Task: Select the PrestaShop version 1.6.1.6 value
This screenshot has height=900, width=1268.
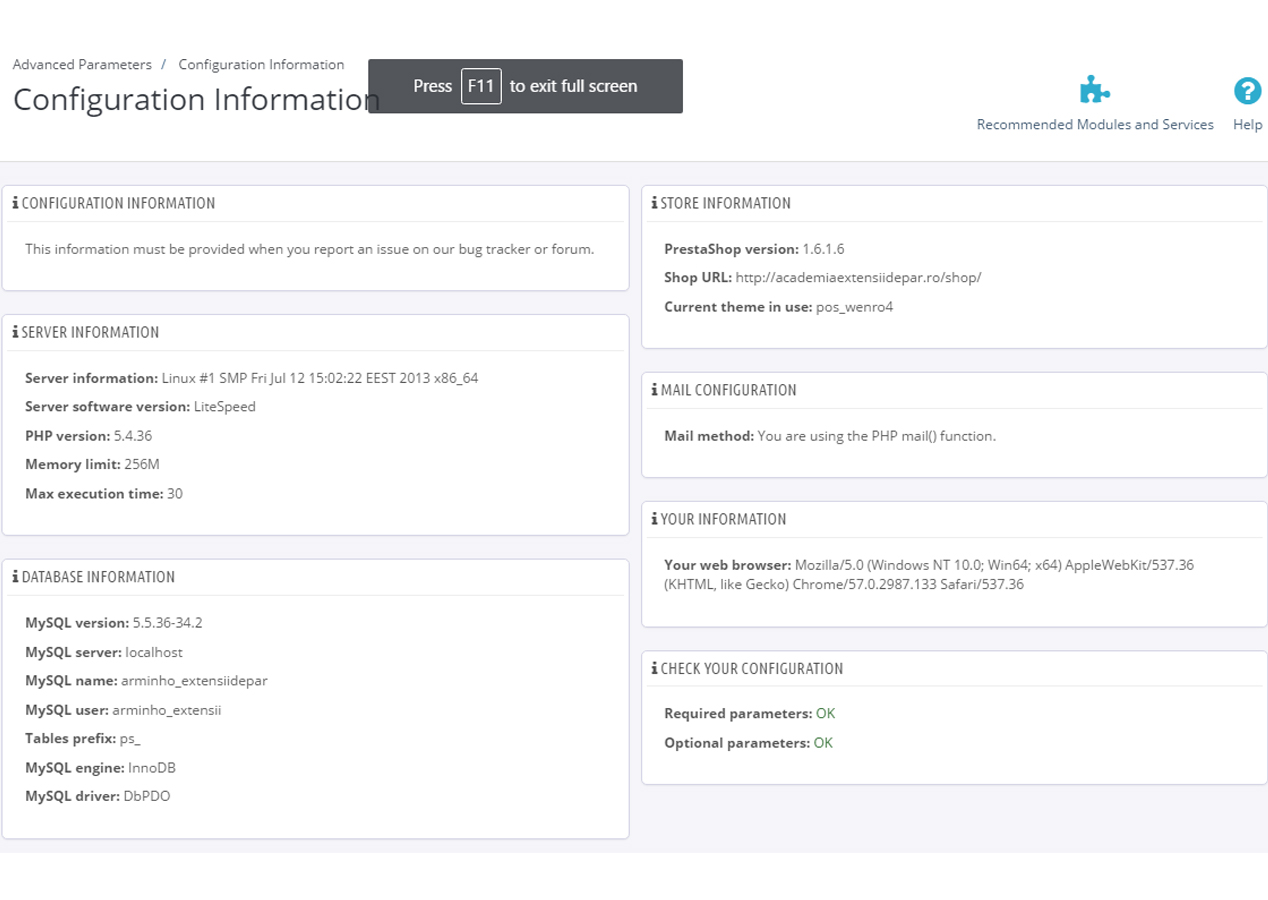Action: (x=823, y=249)
